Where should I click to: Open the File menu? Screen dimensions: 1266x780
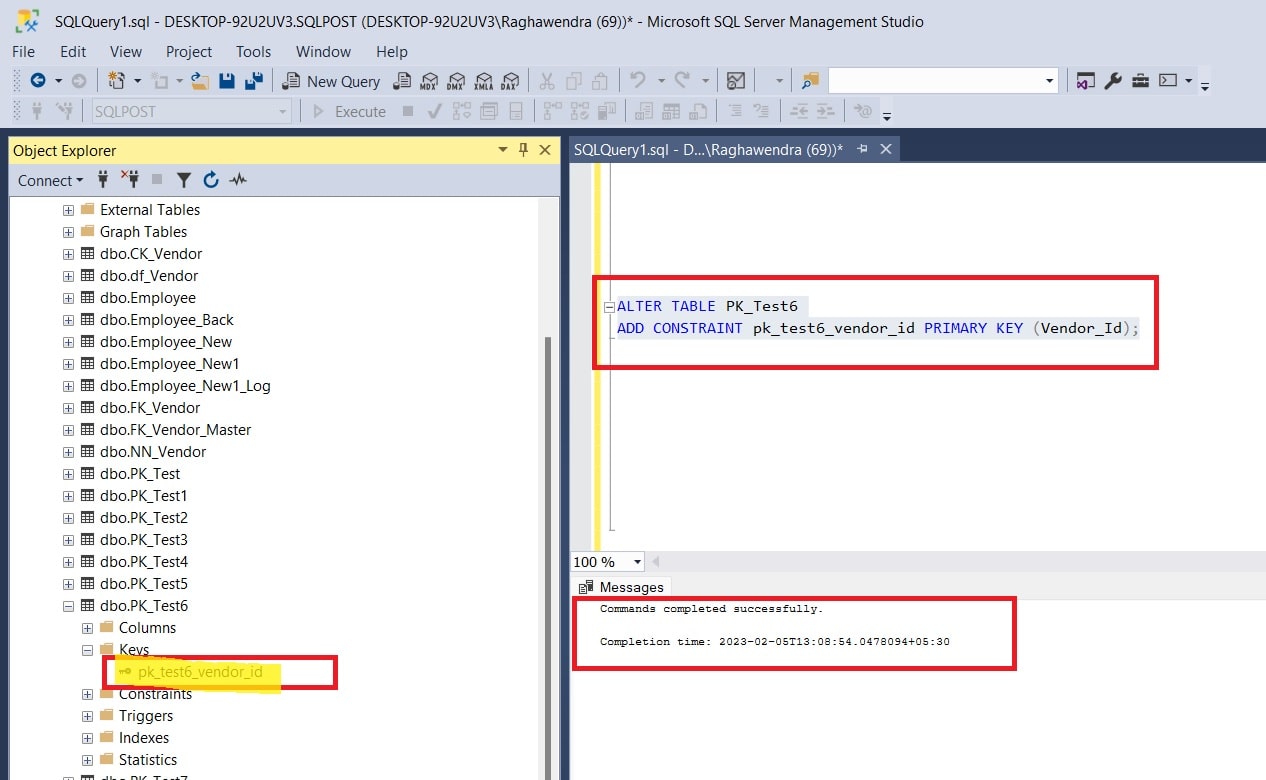pos(23,51)
